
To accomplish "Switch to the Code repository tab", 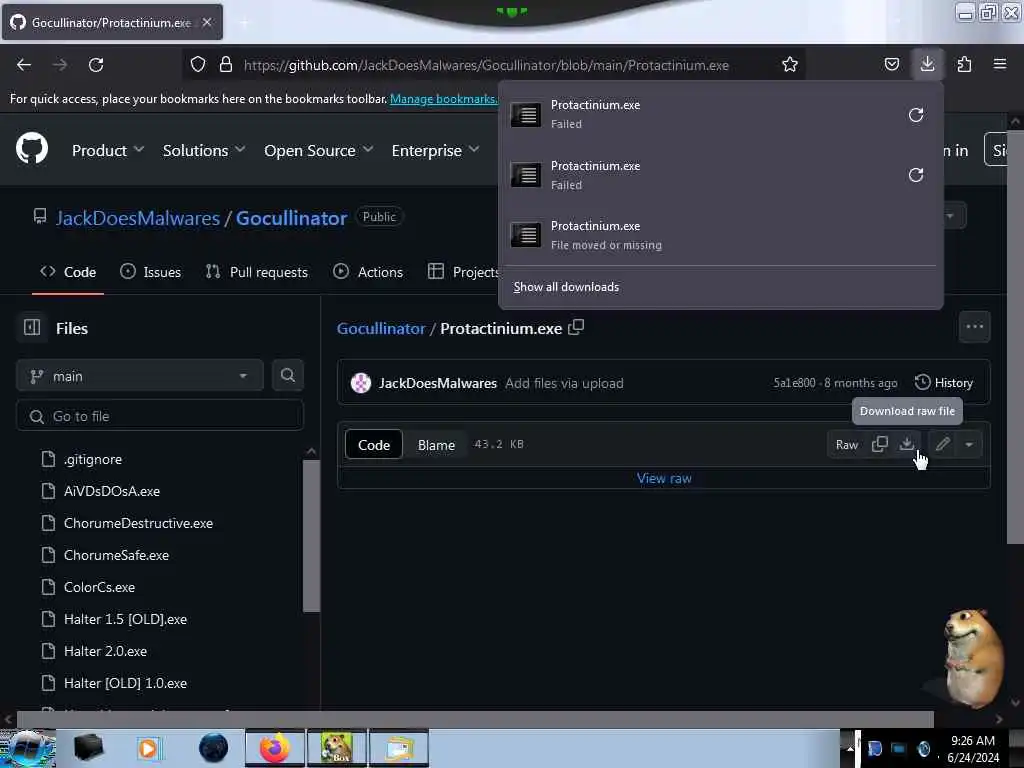I will point(68,272).
